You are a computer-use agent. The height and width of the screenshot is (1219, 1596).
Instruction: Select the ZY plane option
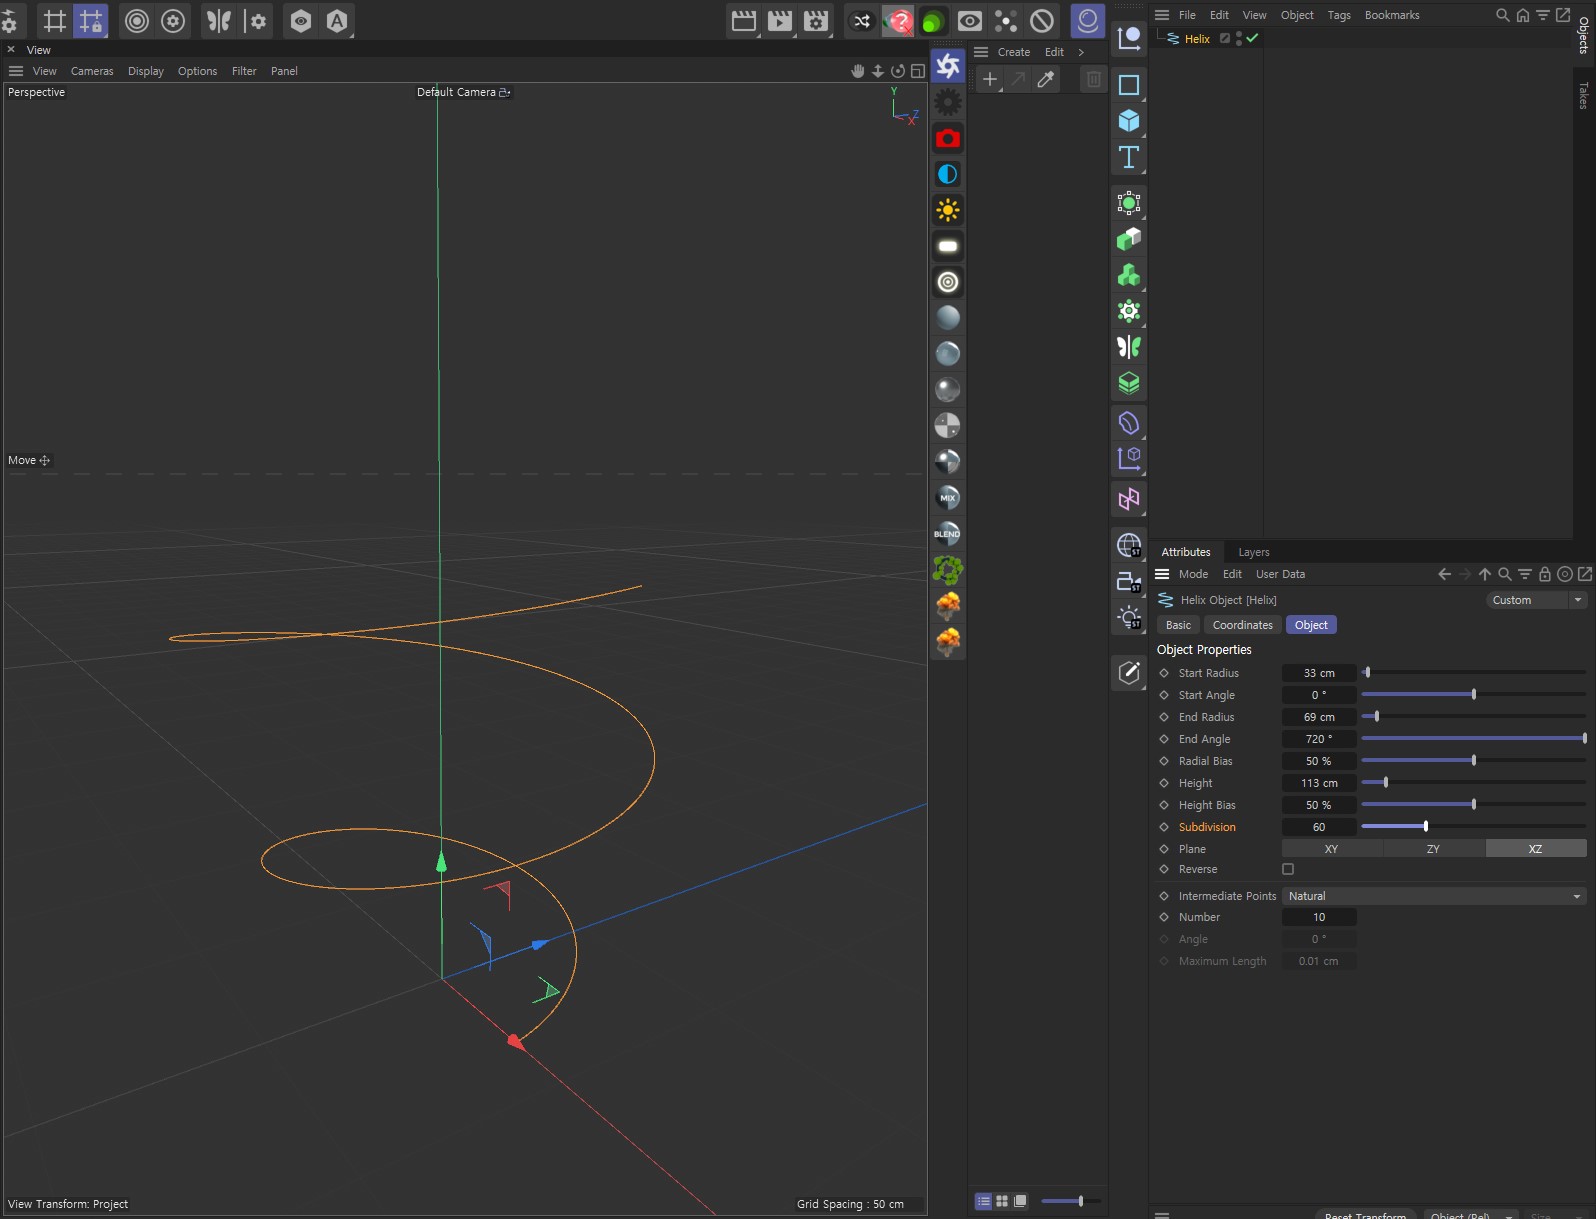(x=1434, y=849)
